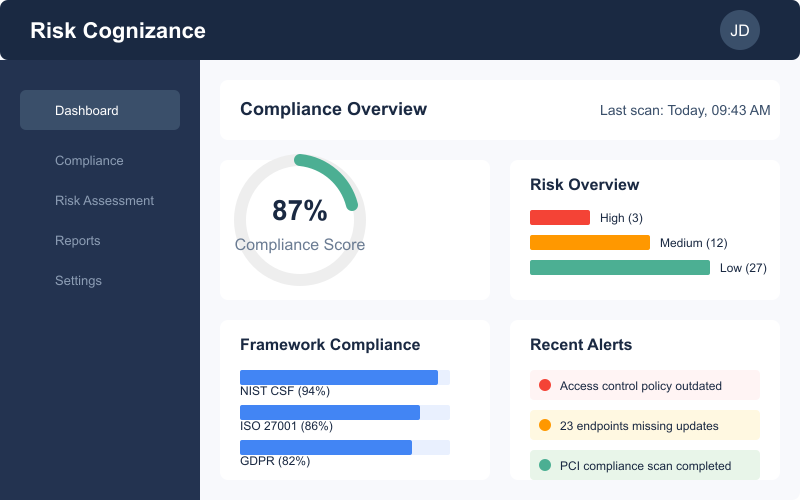Click green dot on PCI scan alert

coord(545,465)
